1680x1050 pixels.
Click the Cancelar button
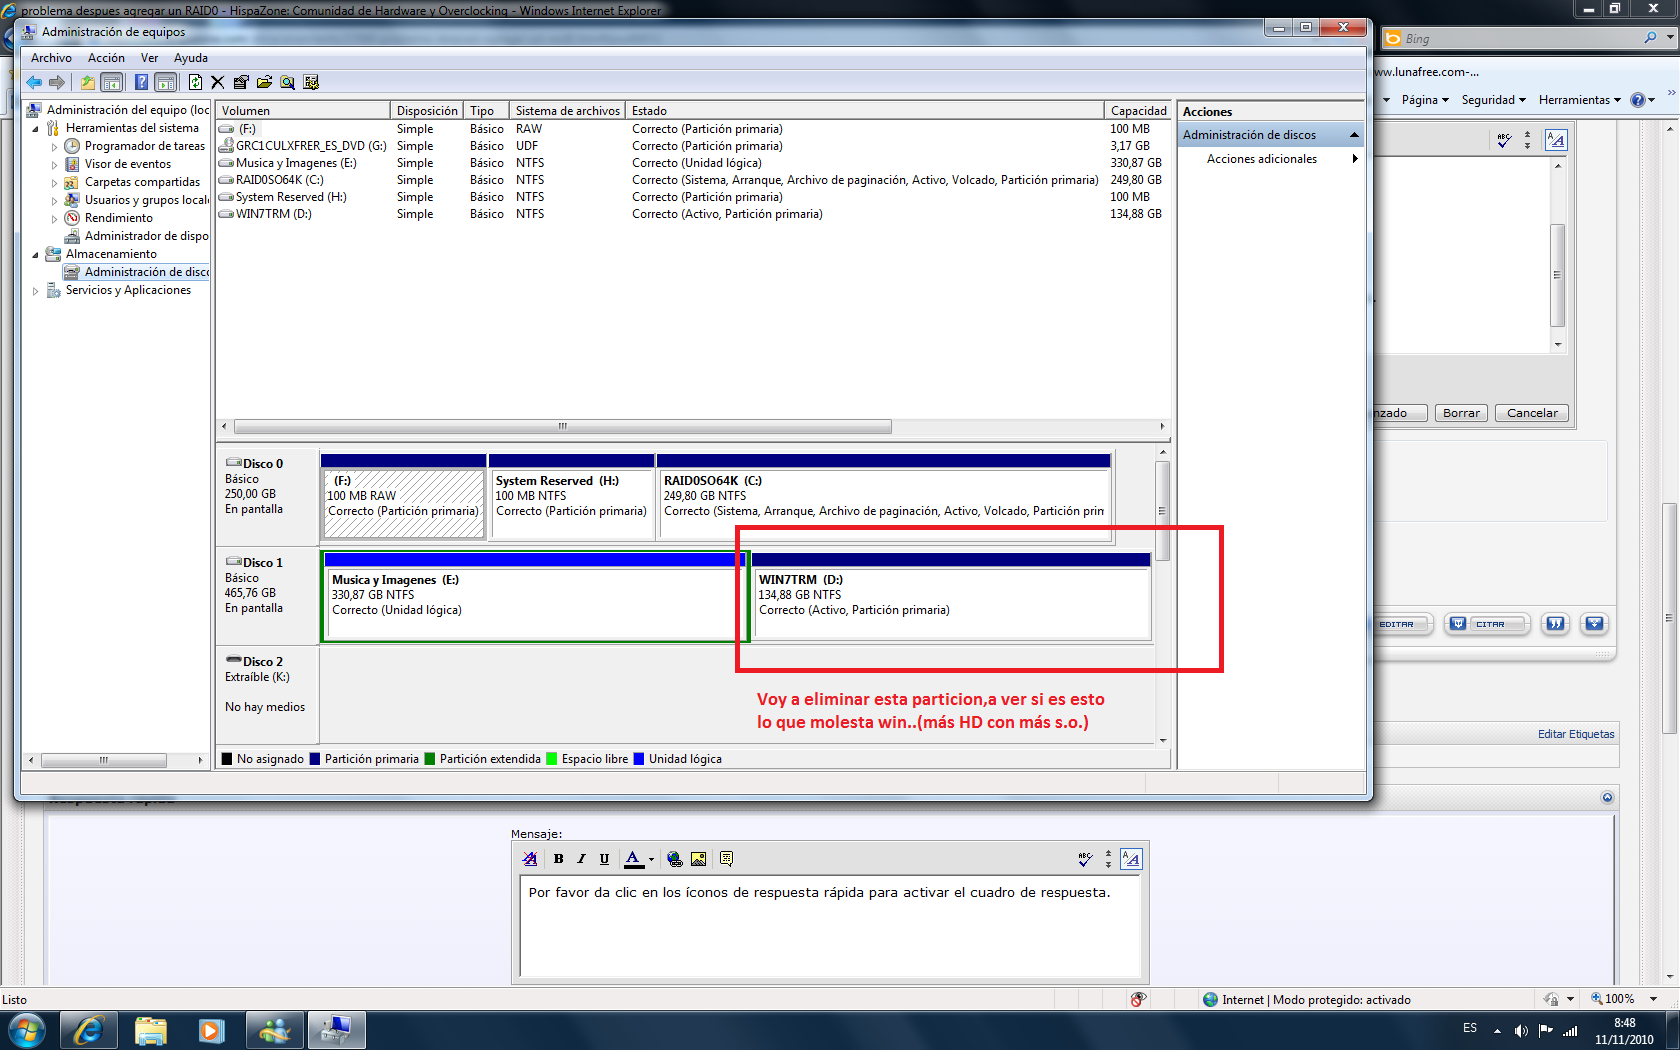1531,413
